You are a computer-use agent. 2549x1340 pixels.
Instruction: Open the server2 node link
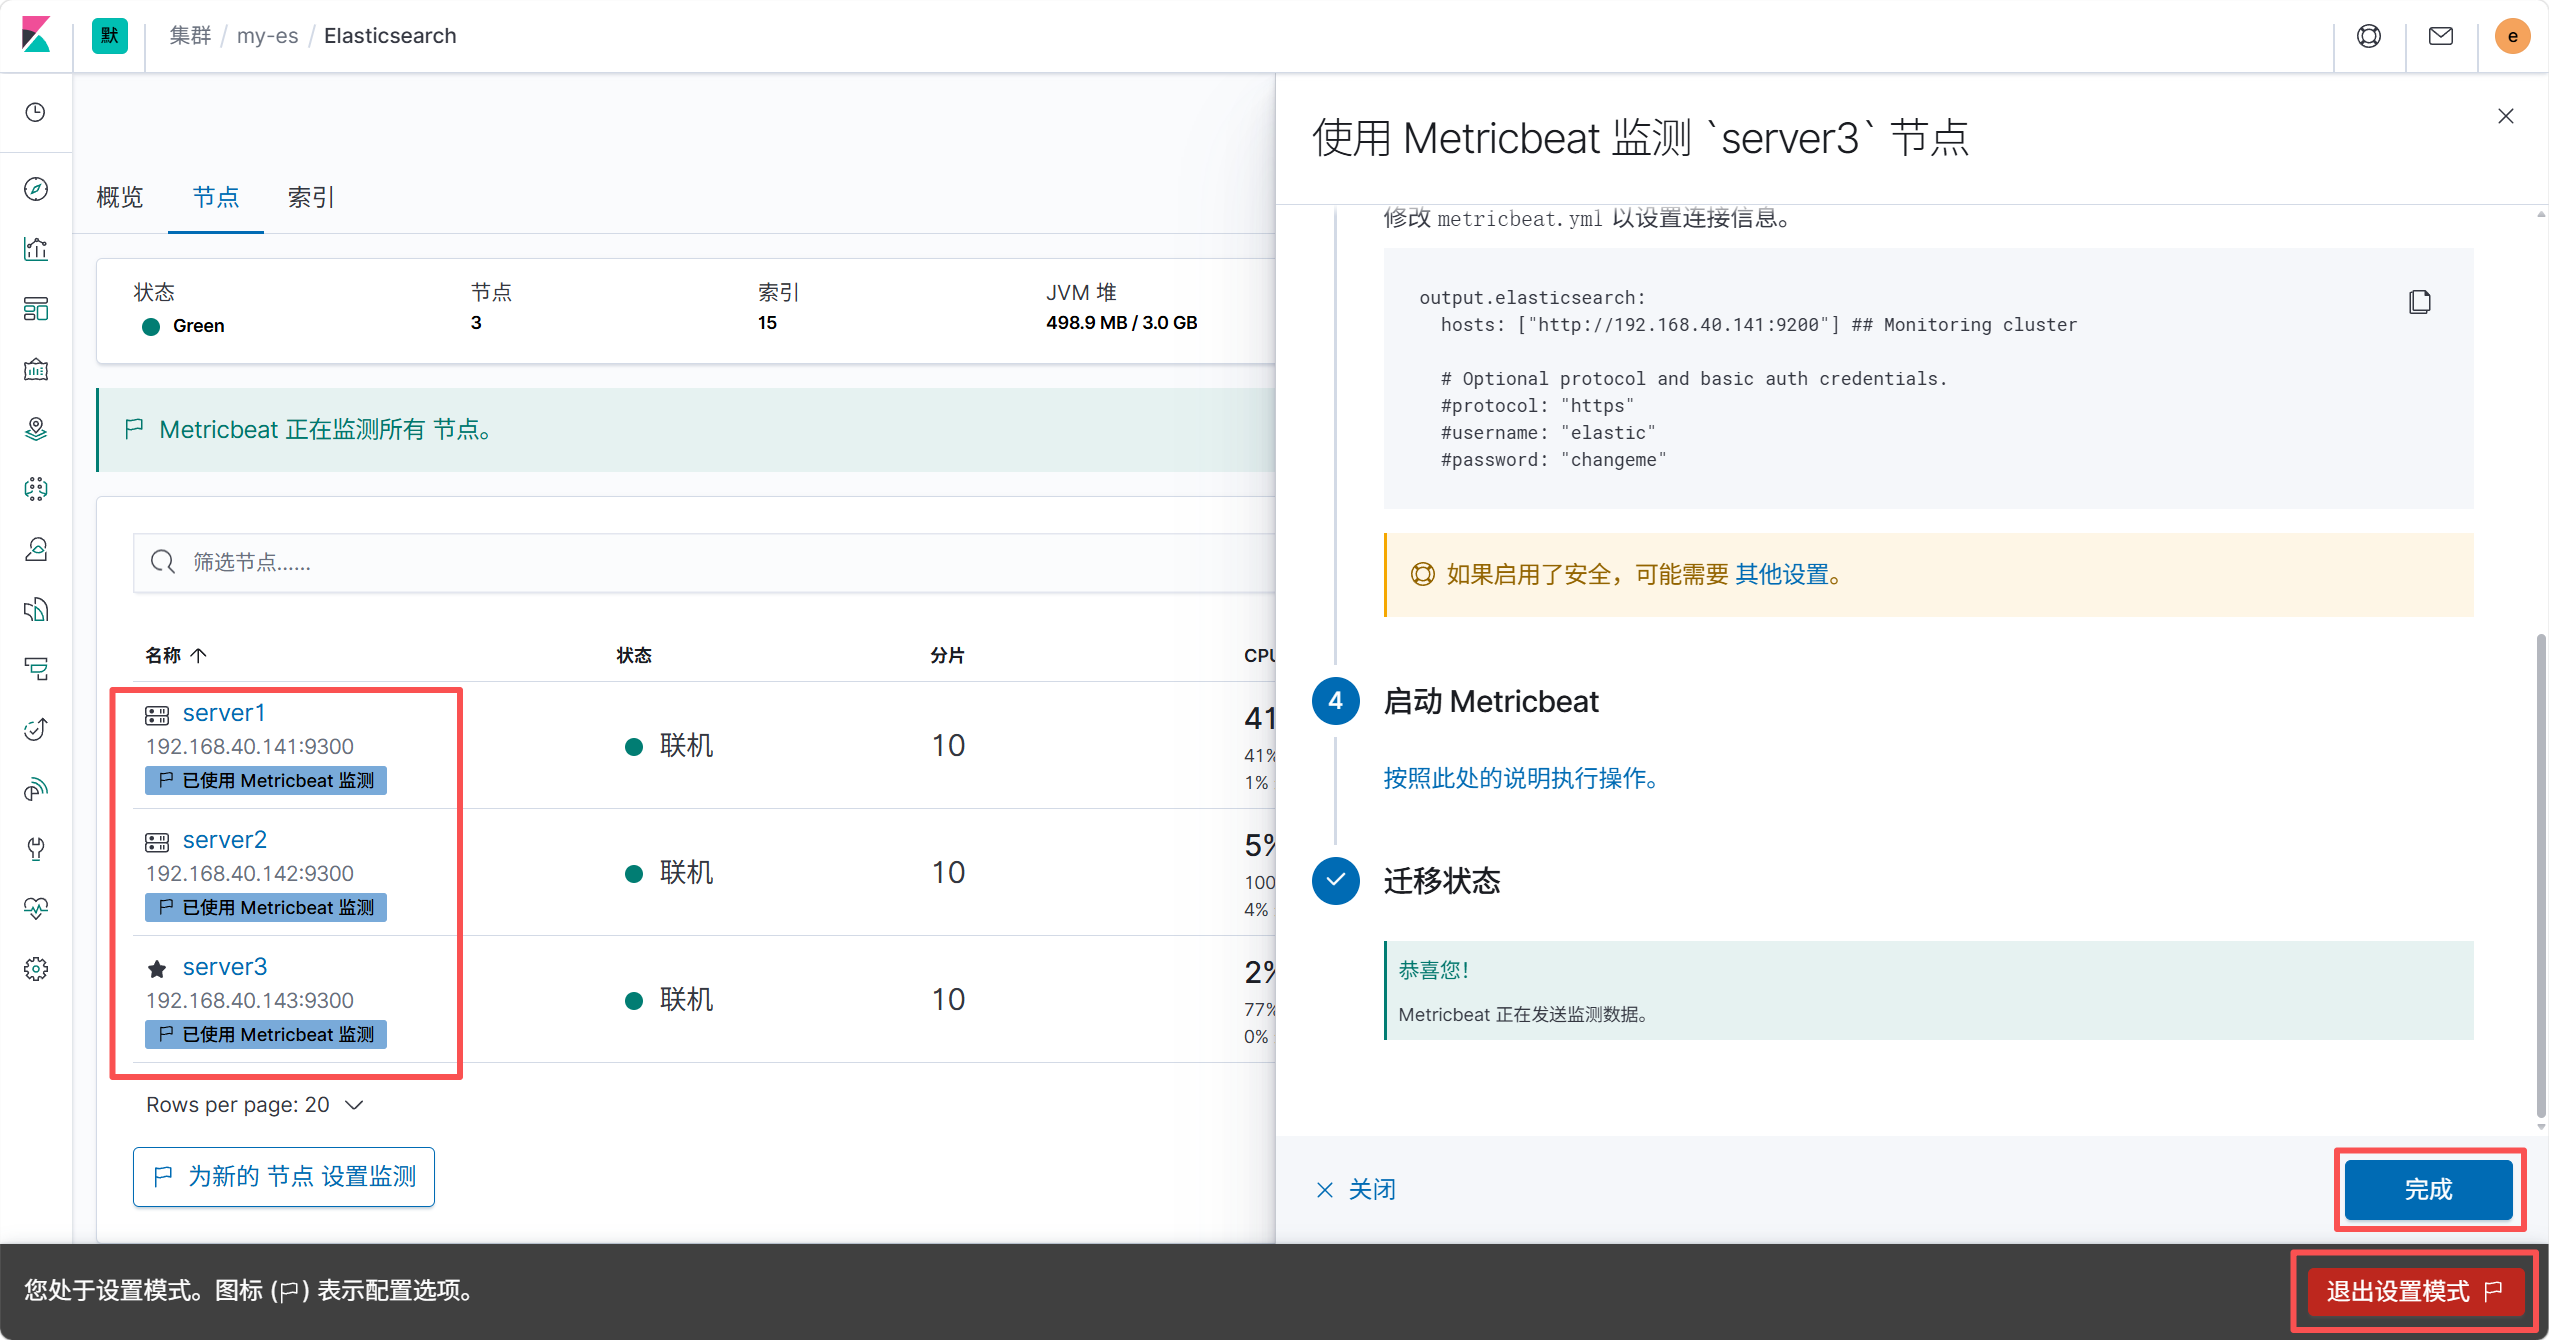click(225, 840)
